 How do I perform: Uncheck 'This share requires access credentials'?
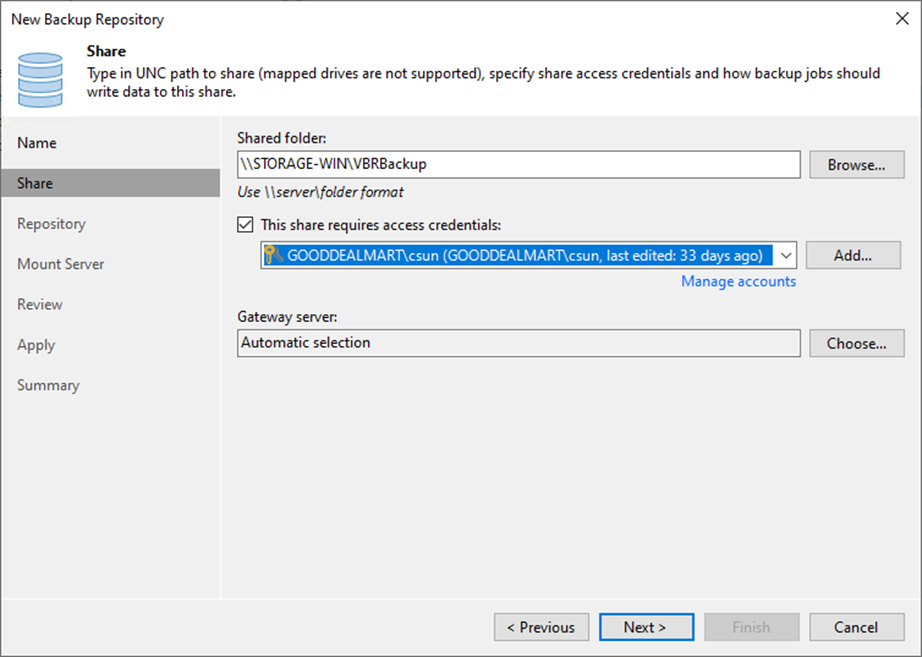[x=245, y=224]
